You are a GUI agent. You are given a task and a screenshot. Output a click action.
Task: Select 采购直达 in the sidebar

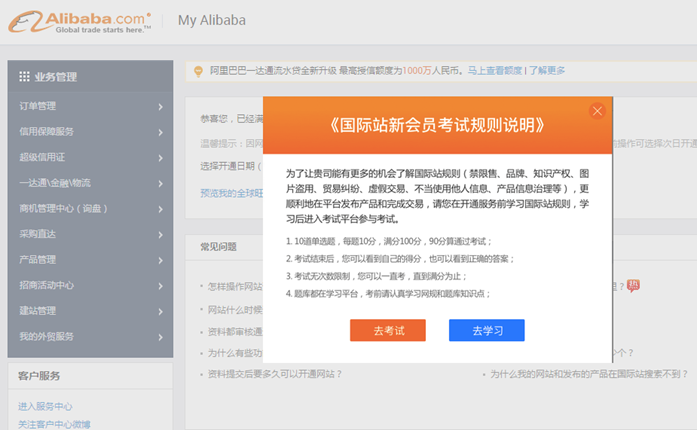(38, 234)
